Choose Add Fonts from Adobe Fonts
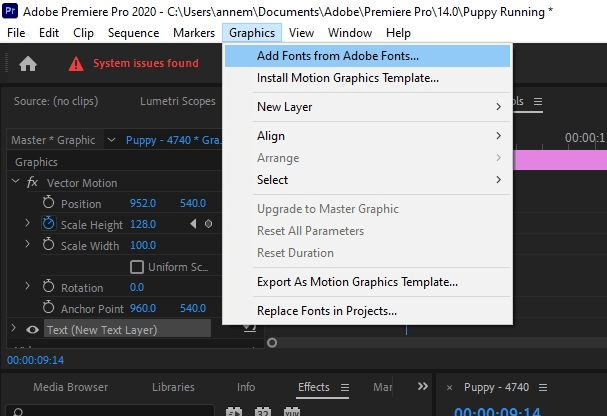 click(x=367, y=56)
